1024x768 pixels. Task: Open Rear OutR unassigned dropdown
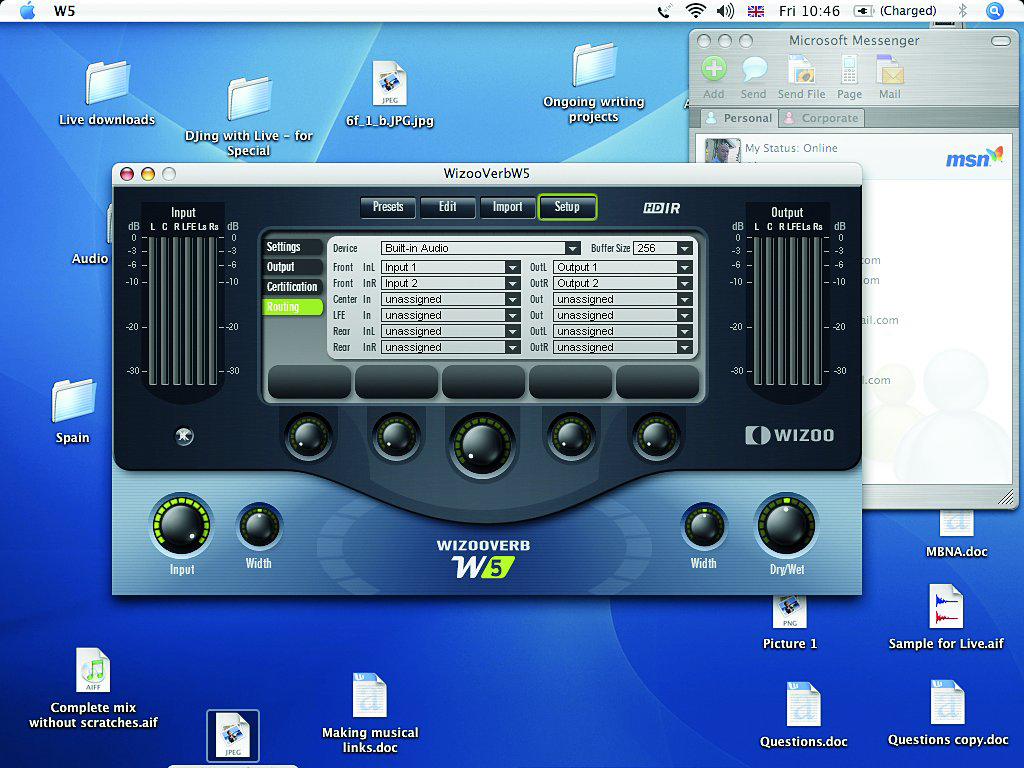tap(623, 347)
